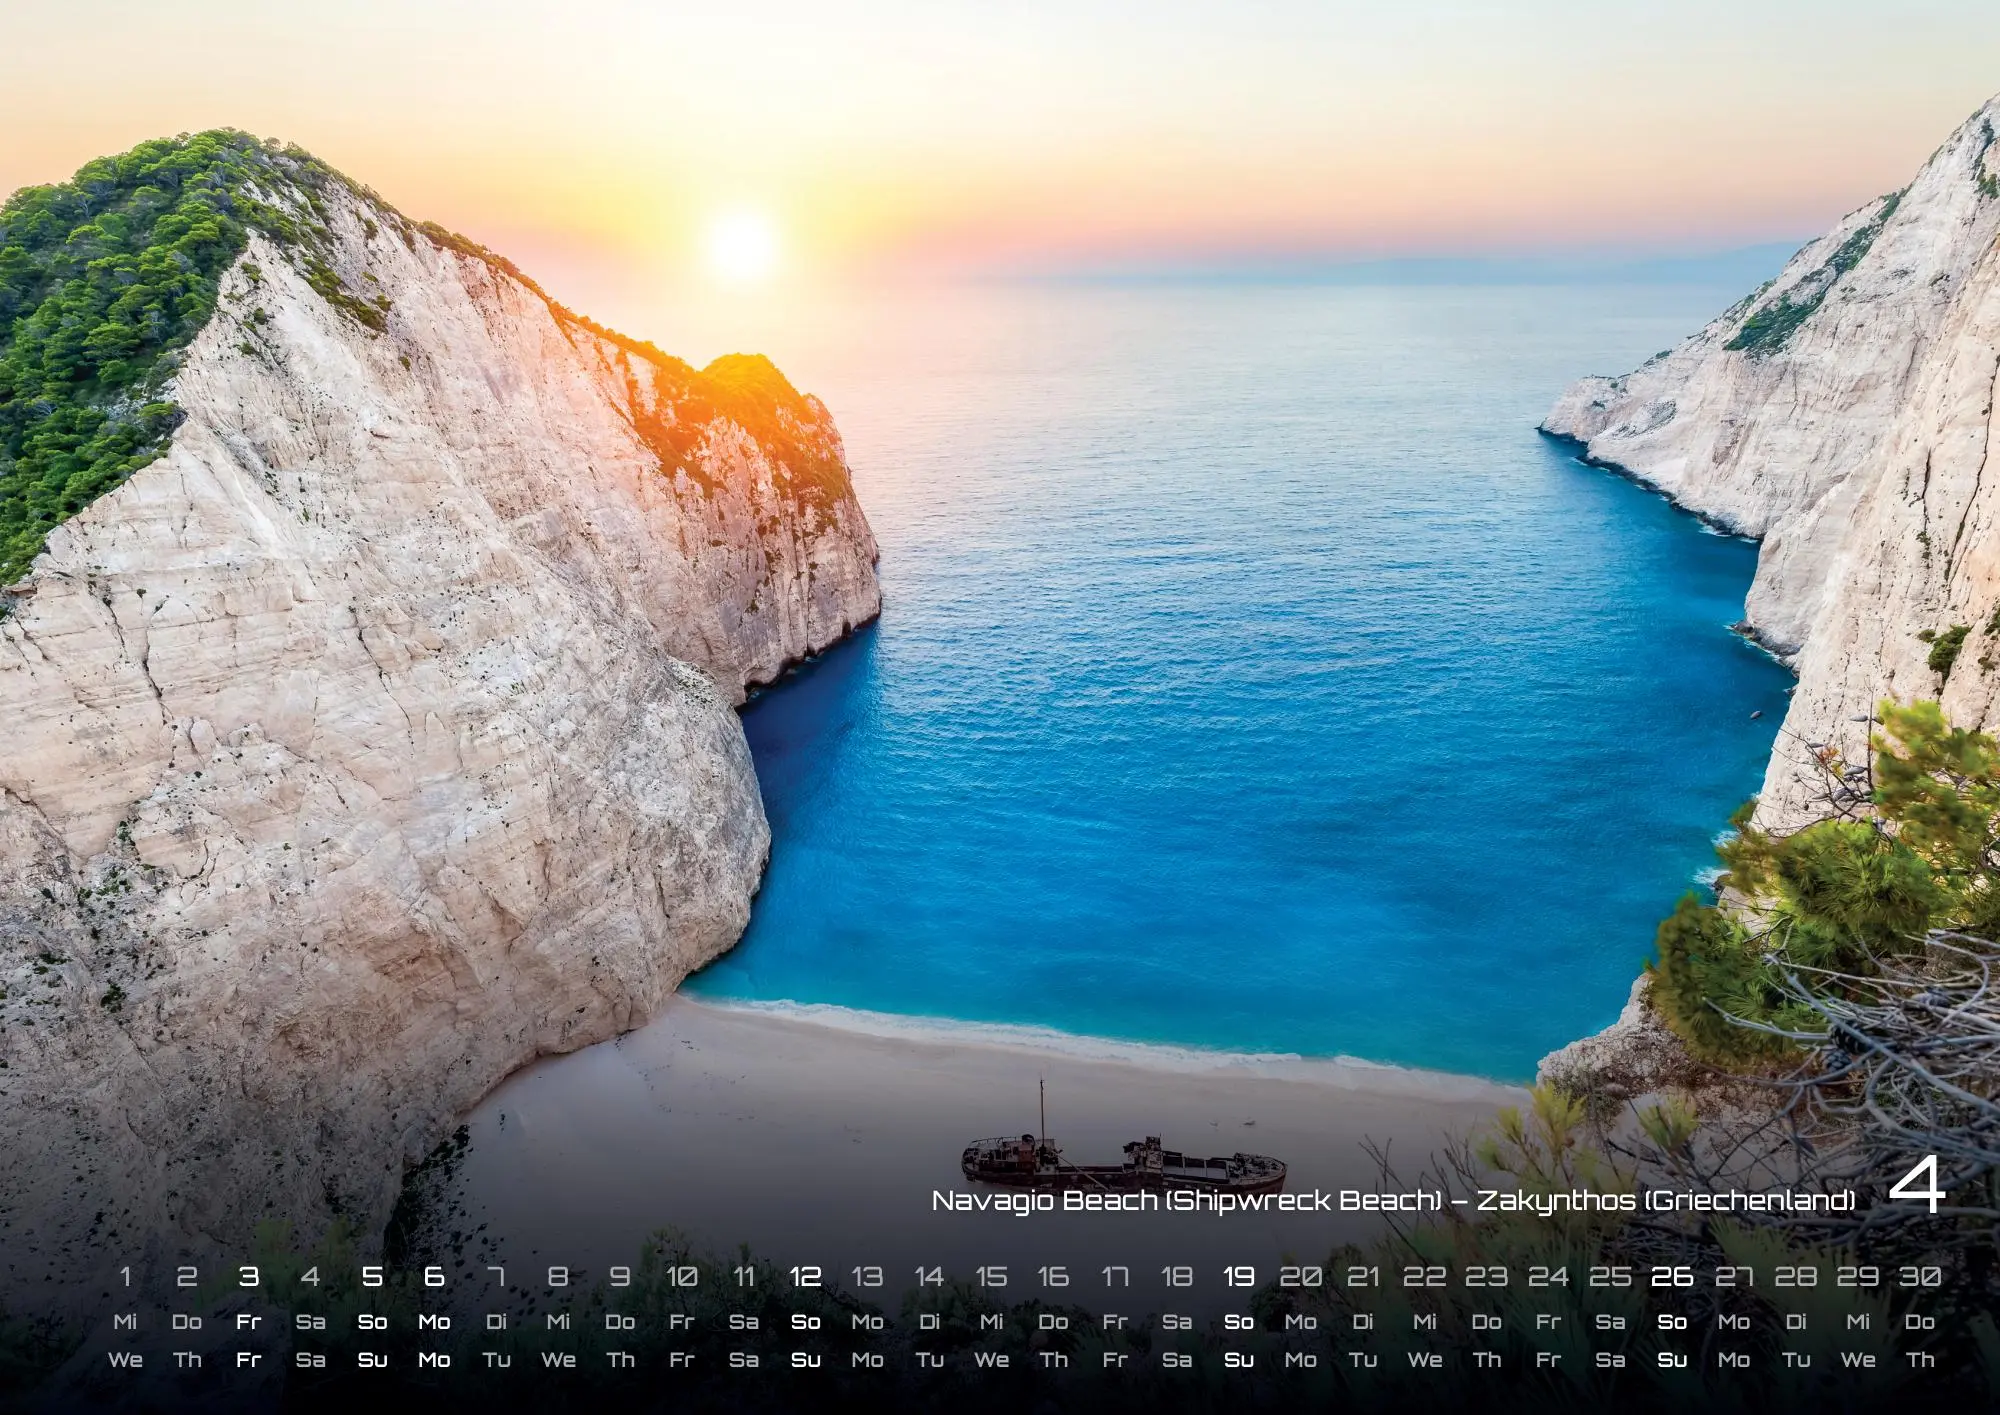Image resolution: width=2000 pixels, height=1415 pixels.
Task: Click the large month number 4
Action: (x=1916, y=1189)
